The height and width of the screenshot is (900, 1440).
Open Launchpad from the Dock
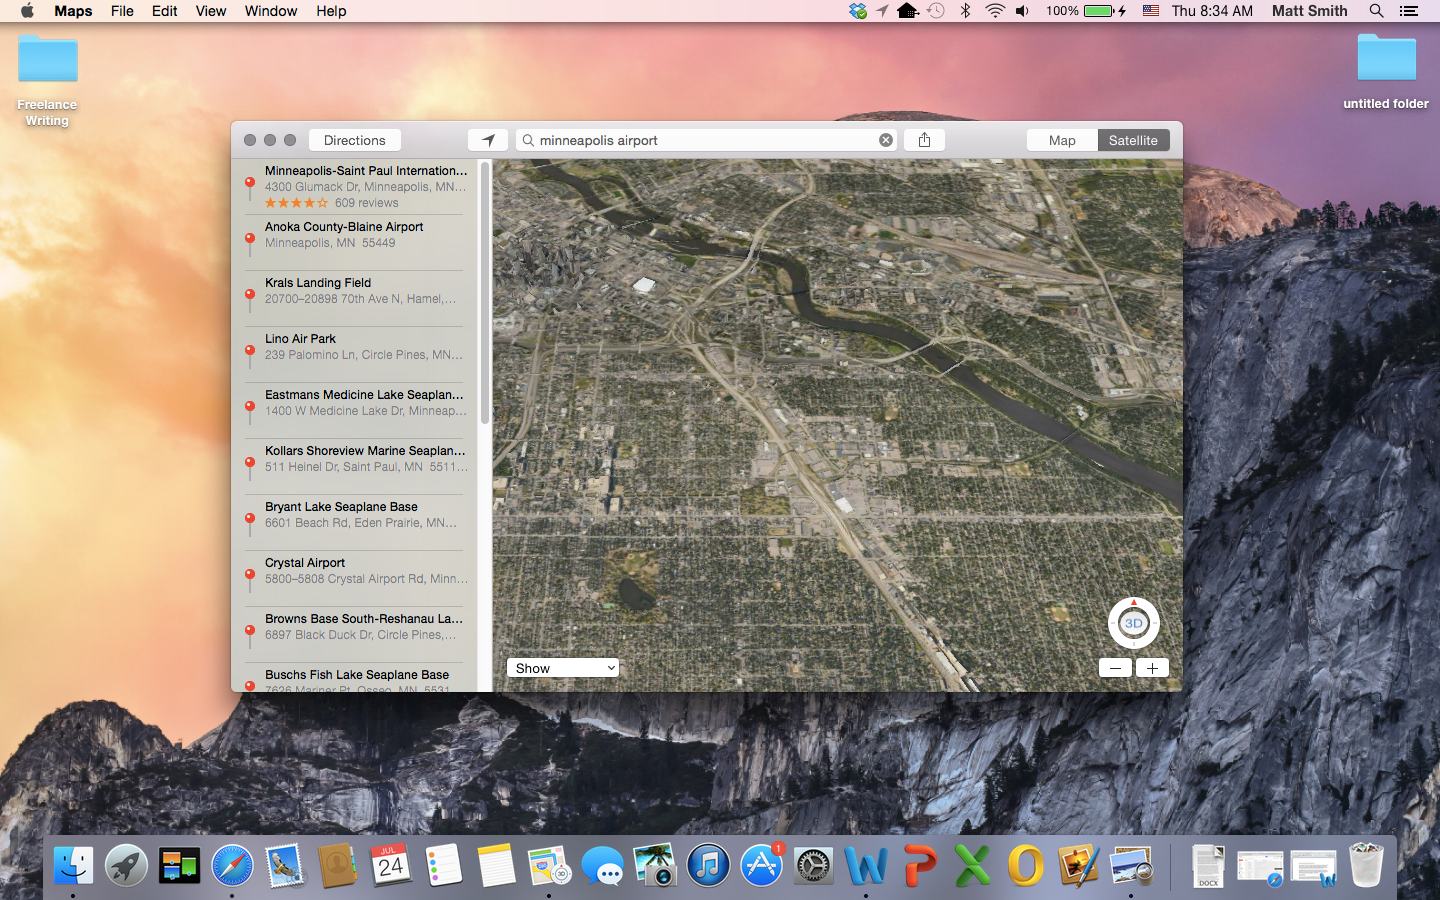tap(126, 865)
